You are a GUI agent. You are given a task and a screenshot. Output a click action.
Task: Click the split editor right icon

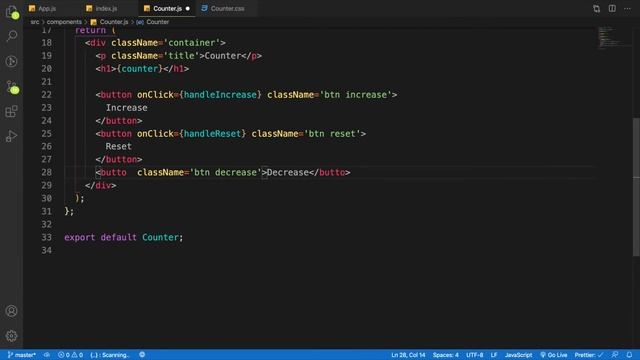[x=612, y=8]
